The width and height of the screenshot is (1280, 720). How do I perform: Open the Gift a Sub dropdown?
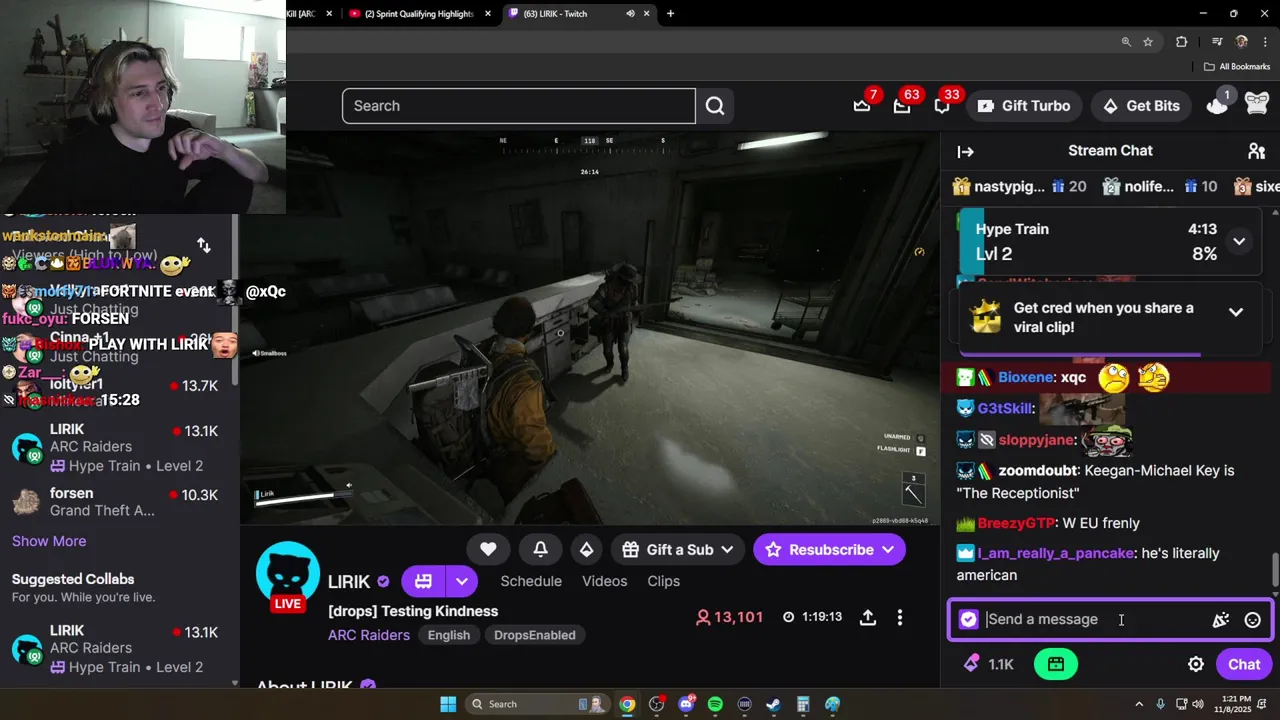coord(678,550)
